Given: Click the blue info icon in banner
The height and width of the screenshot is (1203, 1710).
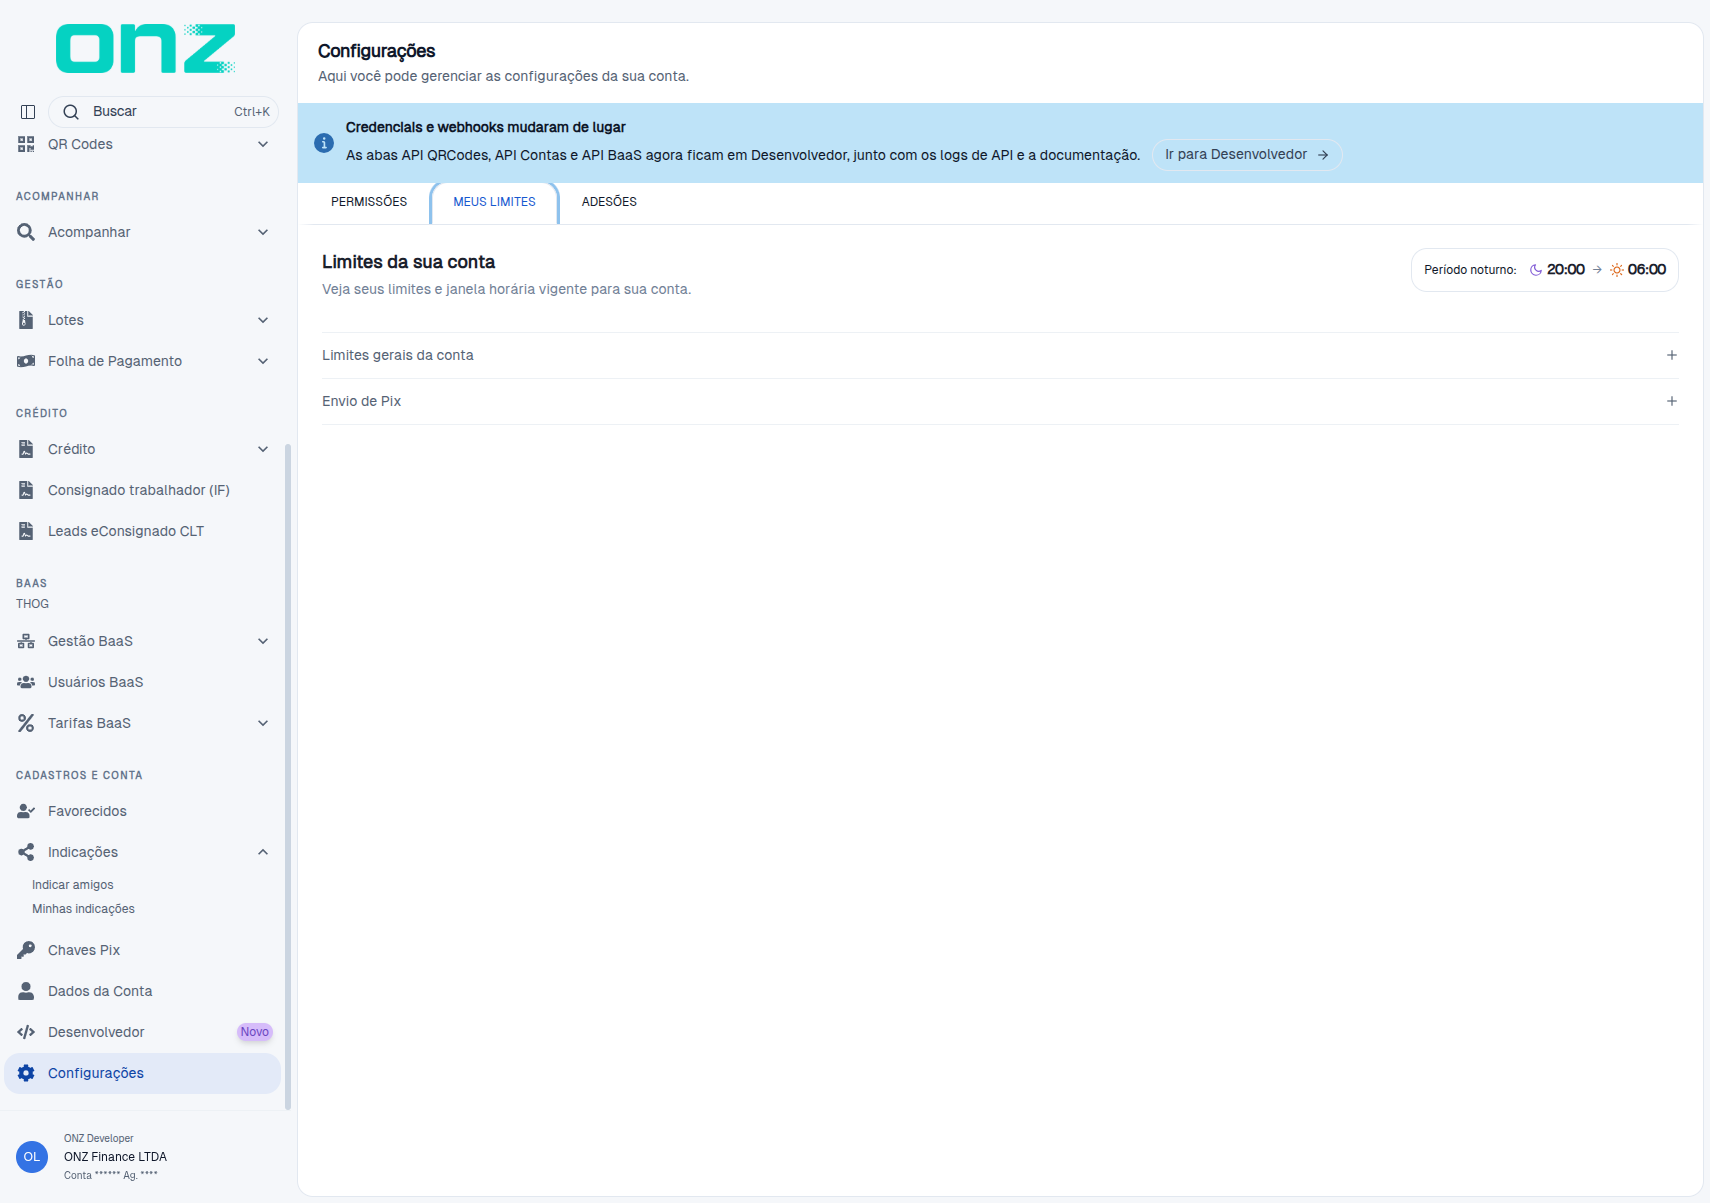Looking at the screenshot, I should pyautogui.click(x=324, y=143).
